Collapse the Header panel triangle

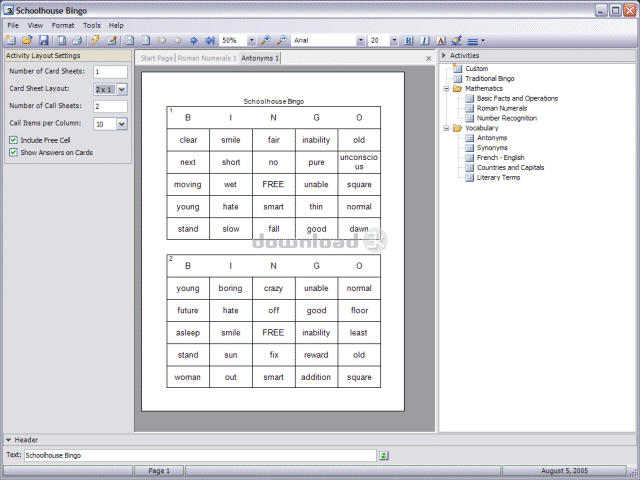coord(8,440)
